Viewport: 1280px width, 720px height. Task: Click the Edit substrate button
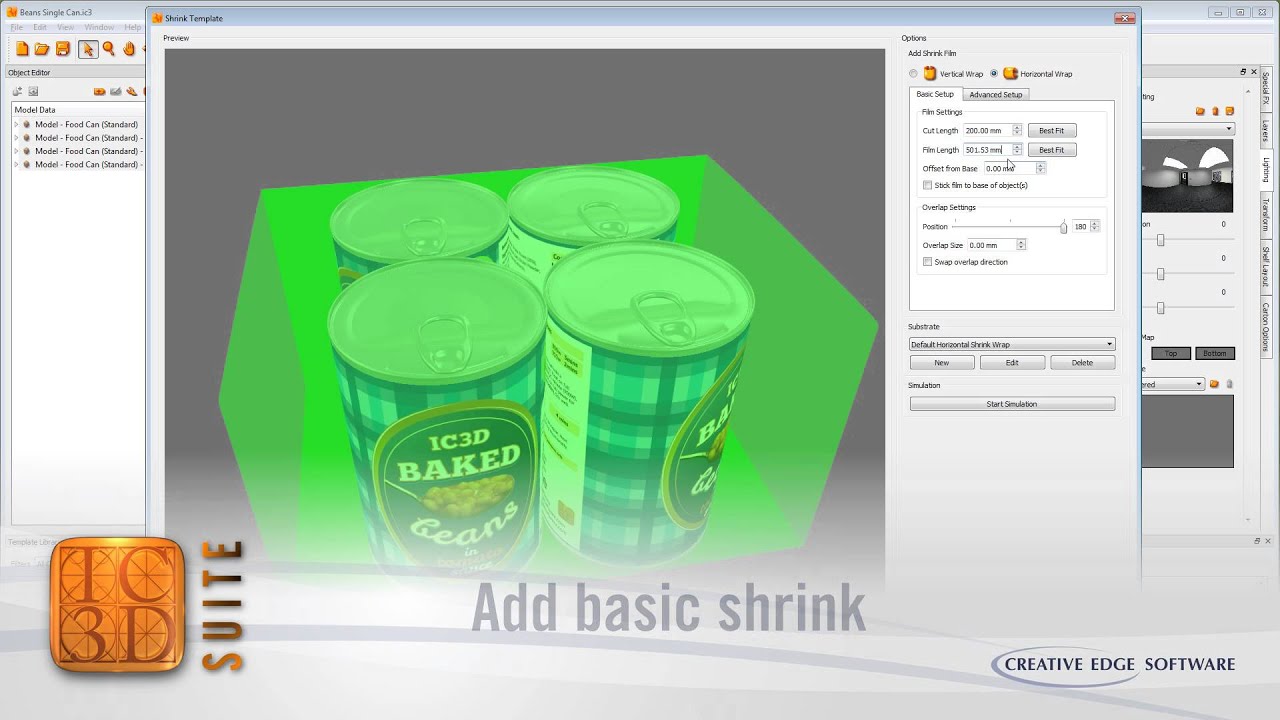[1012, 363]
